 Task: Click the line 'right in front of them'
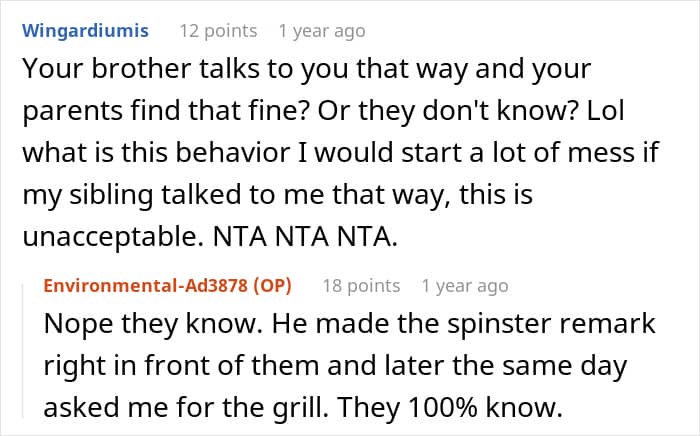click(335, 365)
